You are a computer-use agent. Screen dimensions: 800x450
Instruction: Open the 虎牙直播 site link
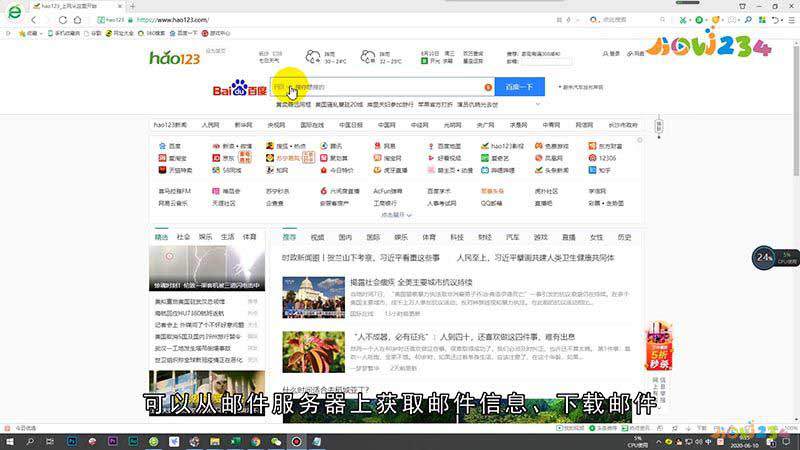pyautogui.click(x=390, y=170)
